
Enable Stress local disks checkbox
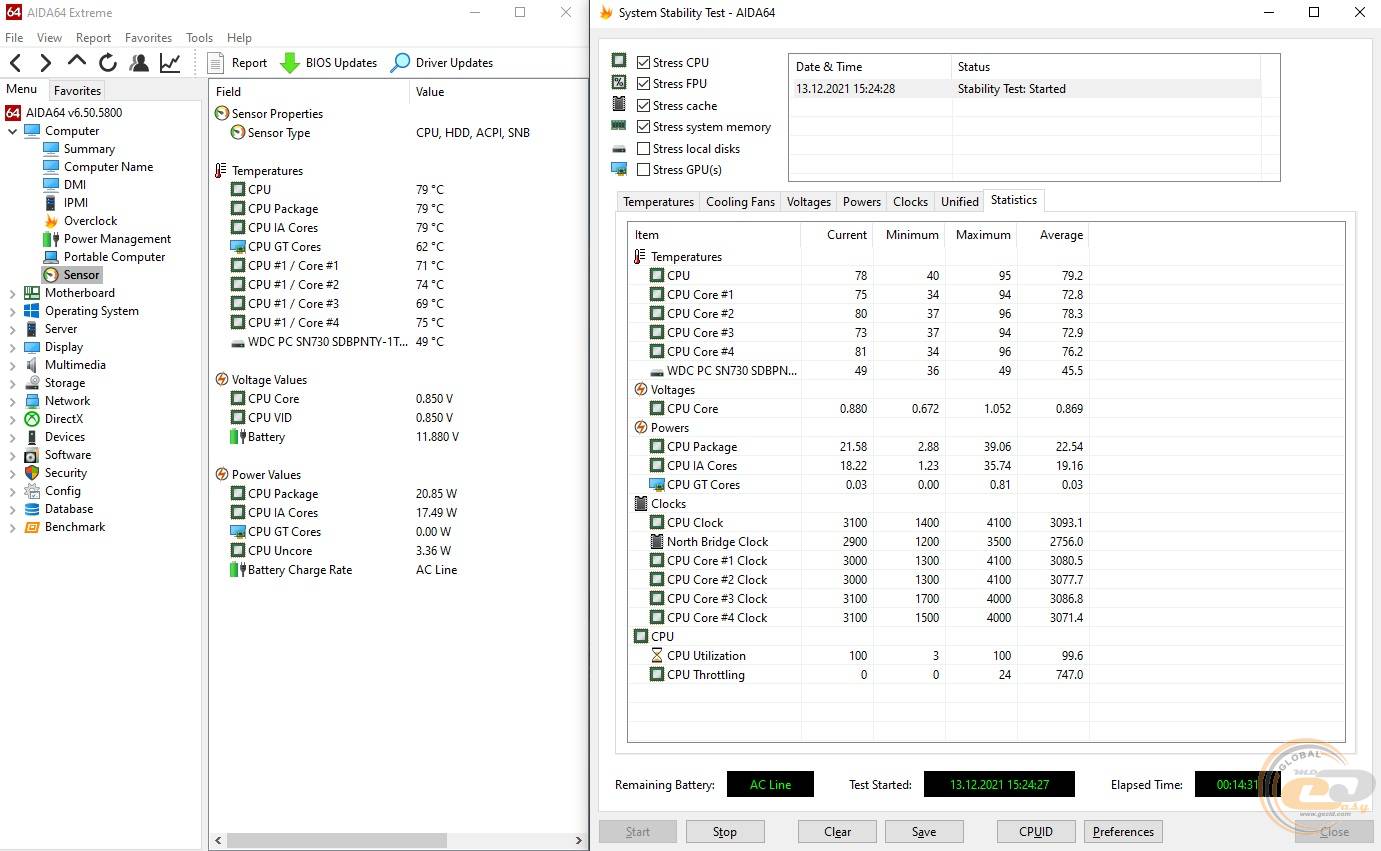643,149
